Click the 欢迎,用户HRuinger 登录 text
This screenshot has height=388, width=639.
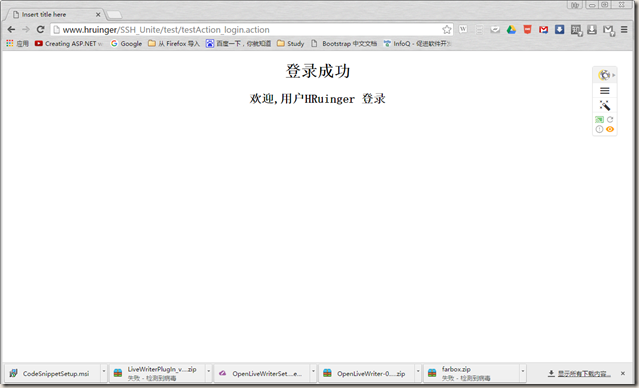coord(318,99)
